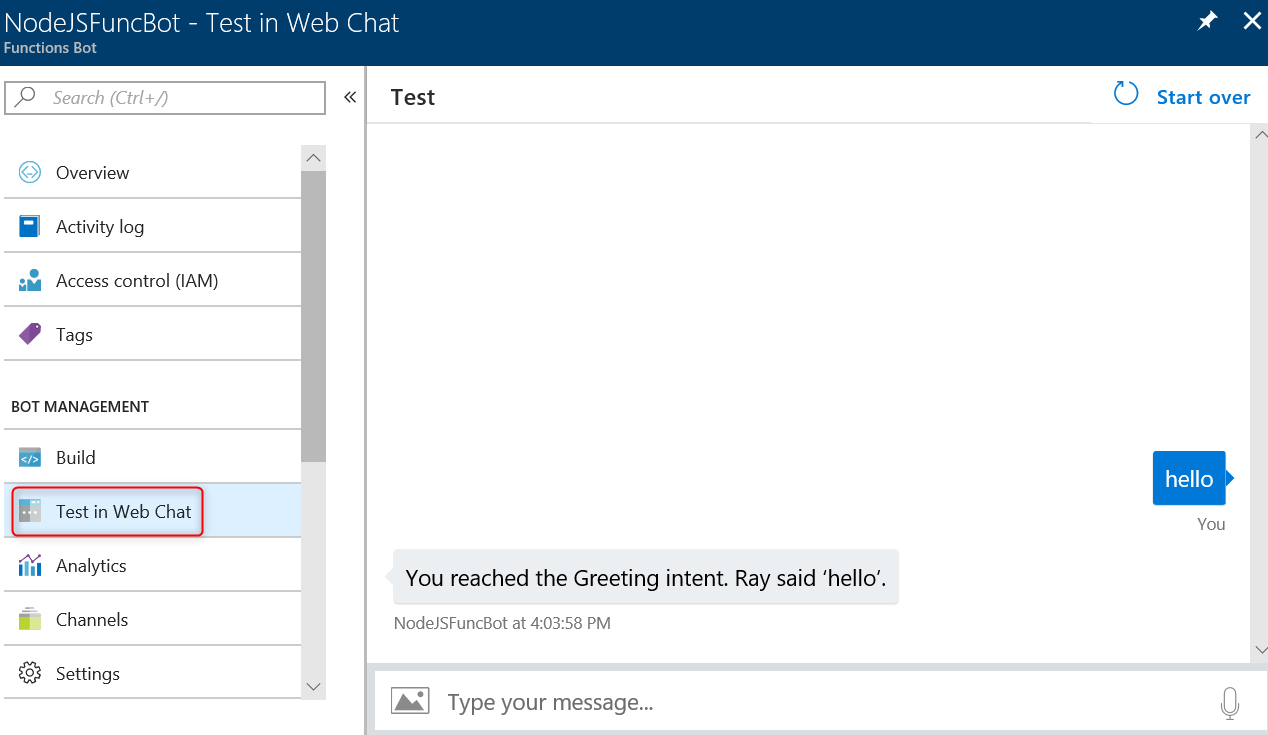1268x735 pixels.
Task: Click the Settings gear icon
Action: (30, 673)
